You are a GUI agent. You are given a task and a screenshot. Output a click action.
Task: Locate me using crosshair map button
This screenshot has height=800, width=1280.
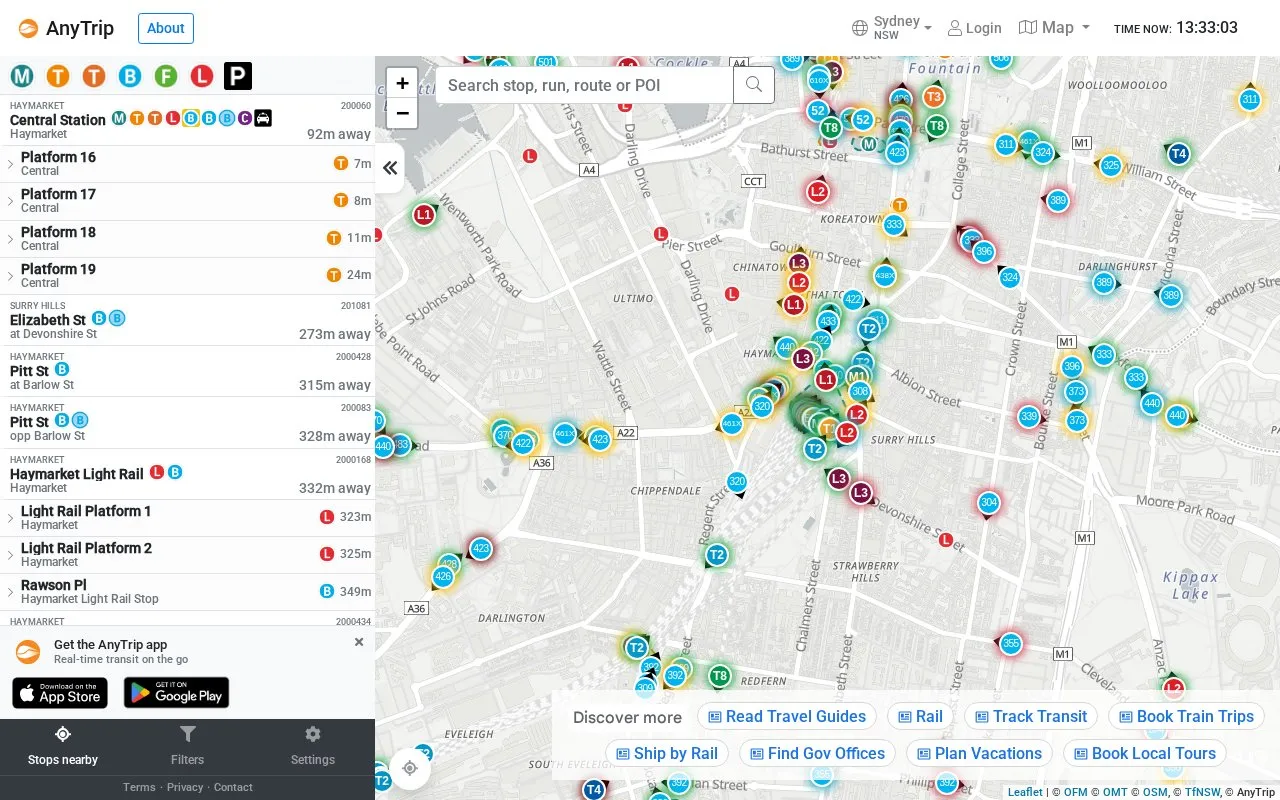tap(409, 768)
